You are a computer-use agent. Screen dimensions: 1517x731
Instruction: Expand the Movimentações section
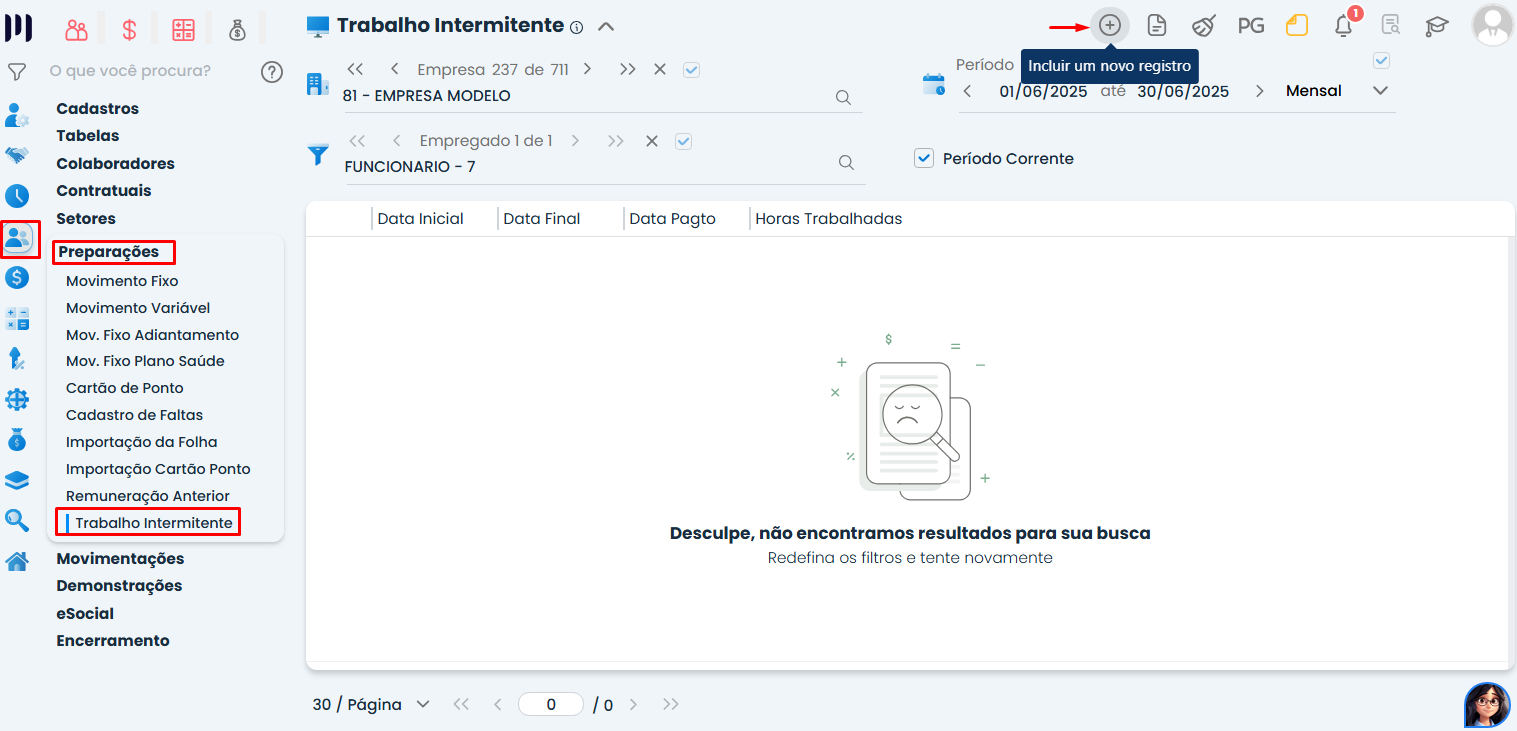click(x=120, y=558)
